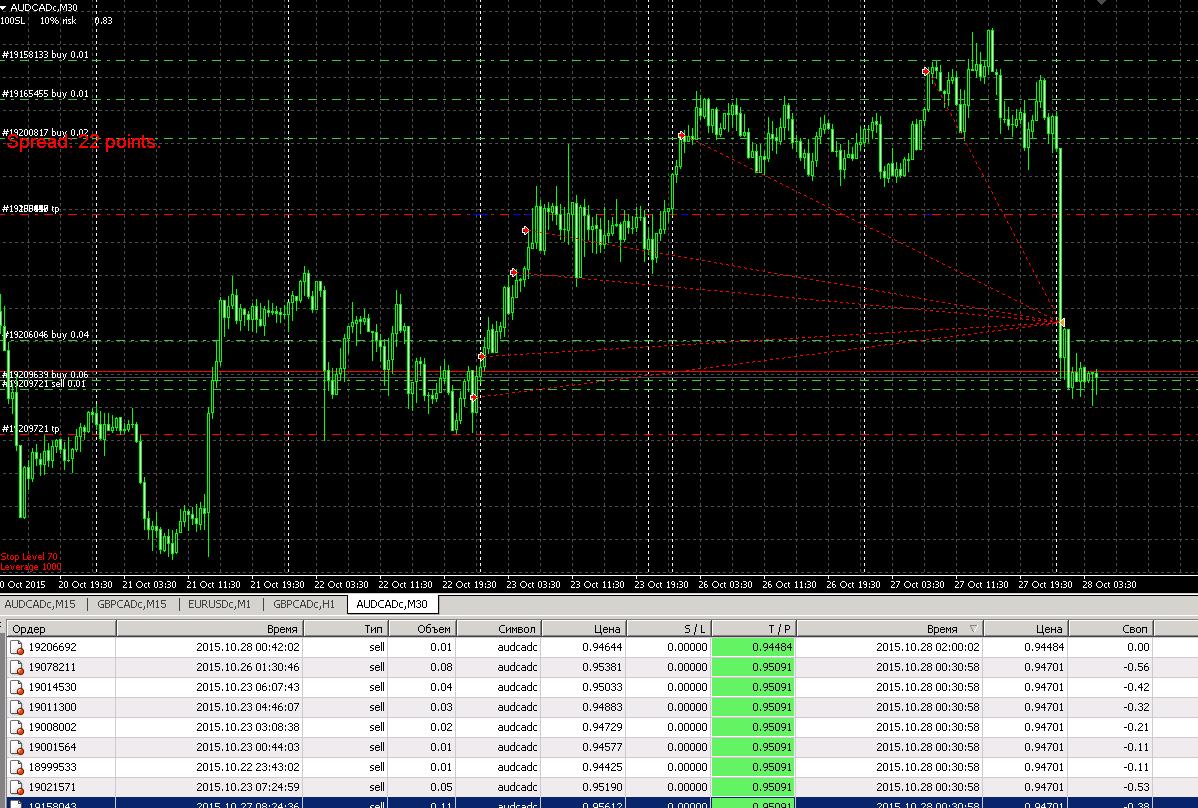The image size is (1198, 808).
Task: Click the sell order icon for 19078211
Action: point(17,667)
